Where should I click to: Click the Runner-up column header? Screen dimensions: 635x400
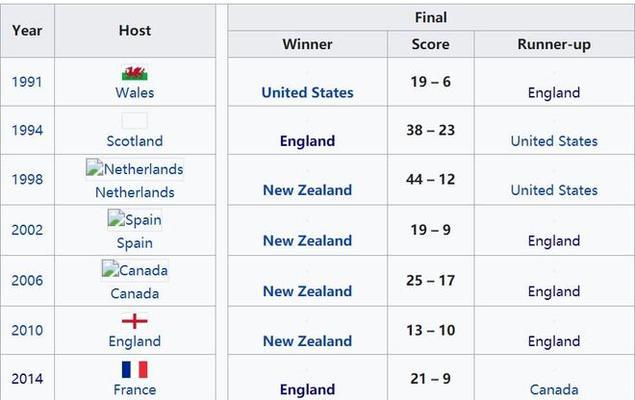pos(554,44)
